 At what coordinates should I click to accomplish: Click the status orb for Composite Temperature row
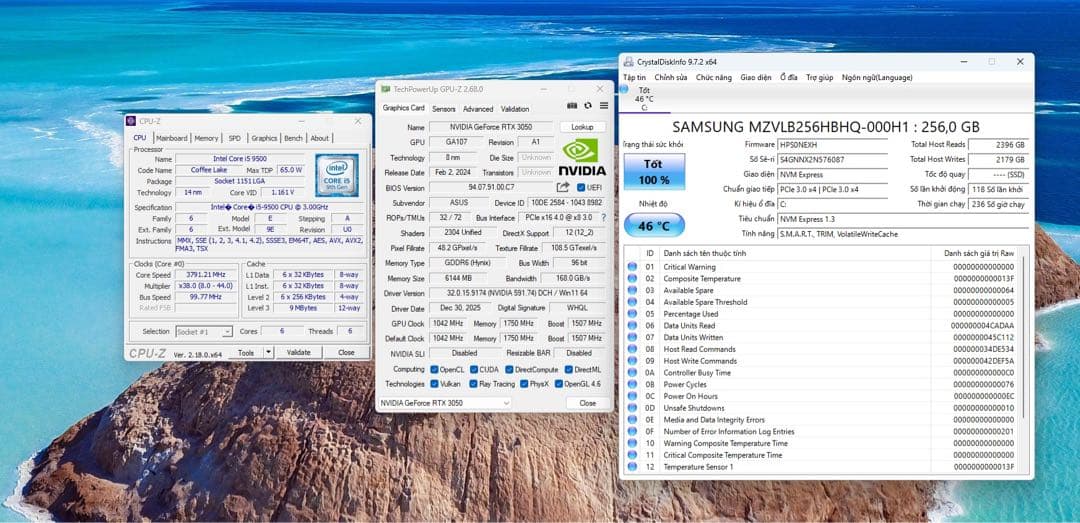[x=632, y=278]
